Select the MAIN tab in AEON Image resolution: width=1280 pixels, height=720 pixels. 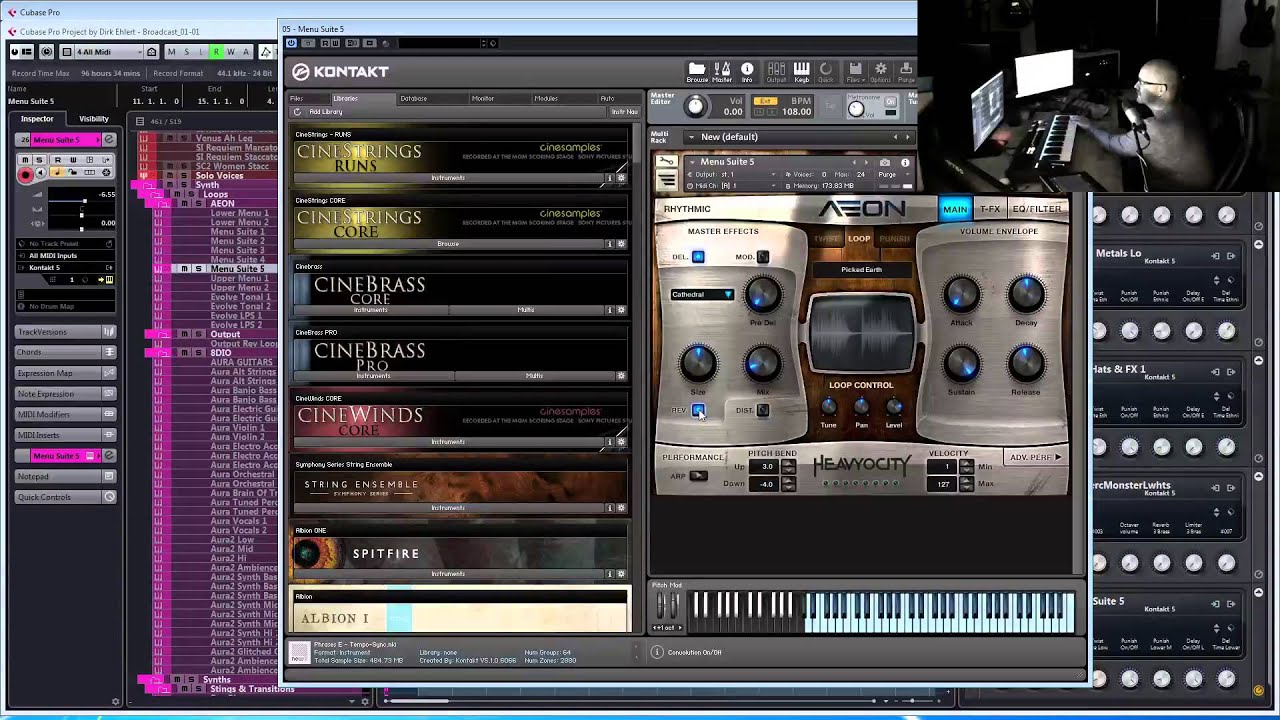point(955,209)
